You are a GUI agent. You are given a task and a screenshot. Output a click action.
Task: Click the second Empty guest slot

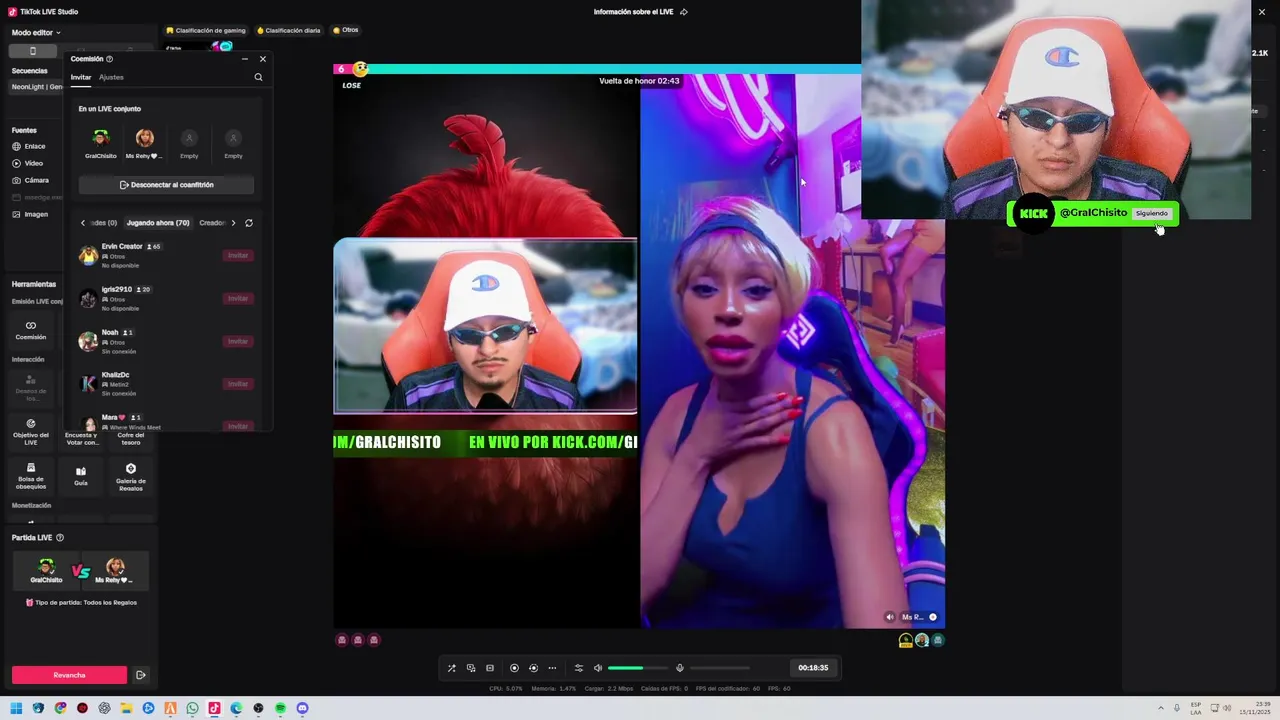tap(233, 138)
